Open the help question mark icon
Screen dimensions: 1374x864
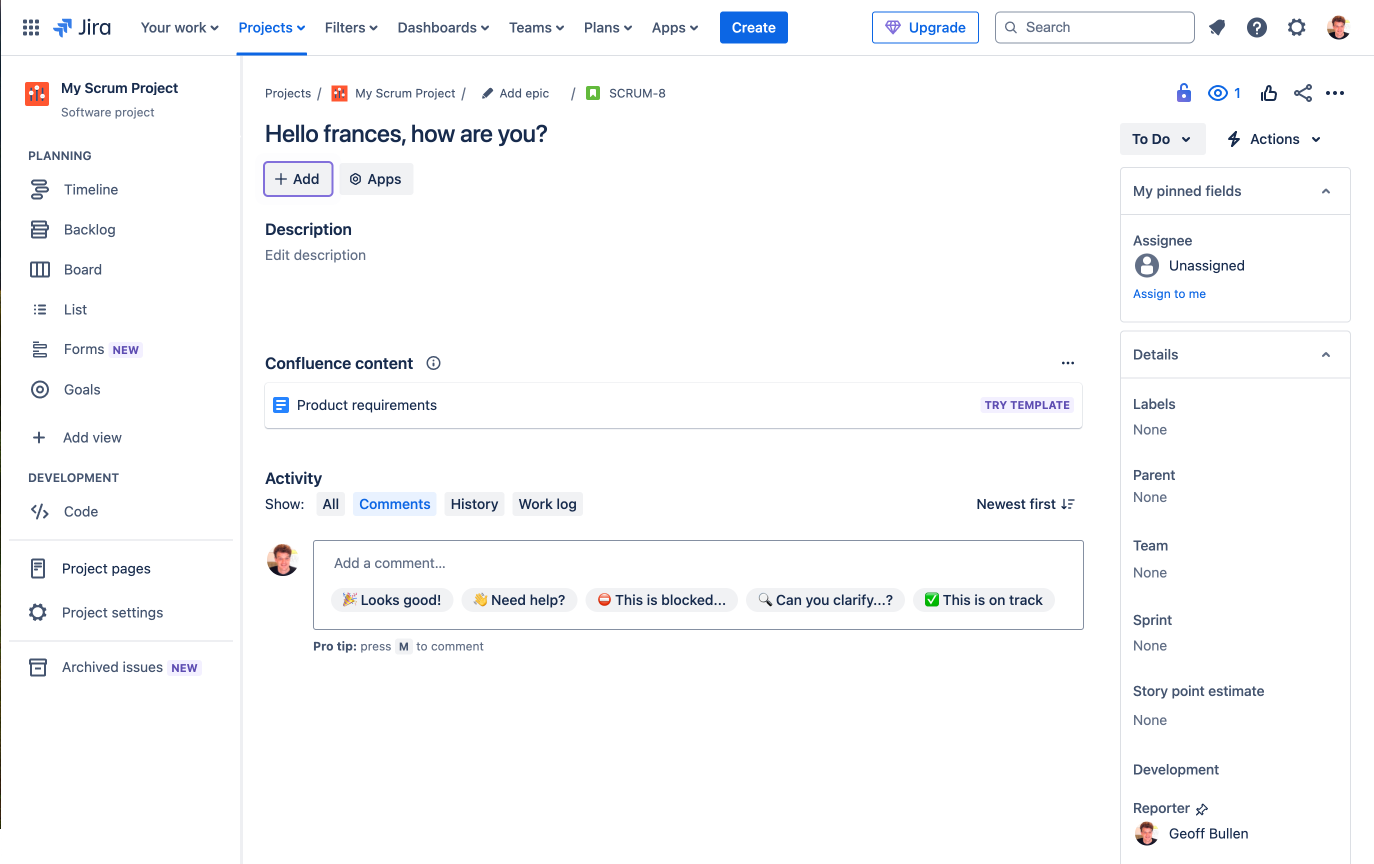pyautogui.click(x=1257, y=28)
